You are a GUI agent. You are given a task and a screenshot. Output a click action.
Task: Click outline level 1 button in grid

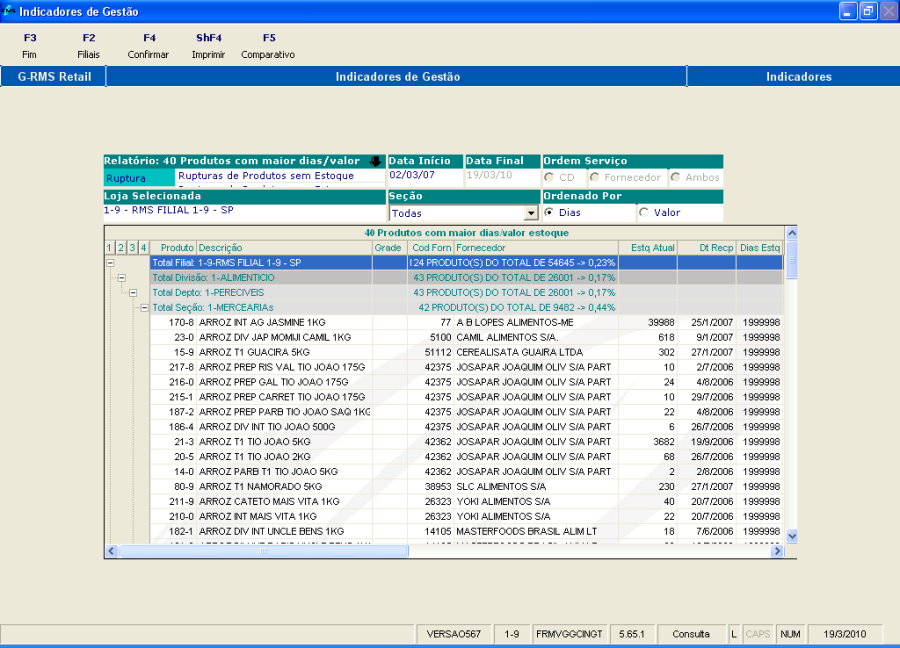(x=109, y=248)
